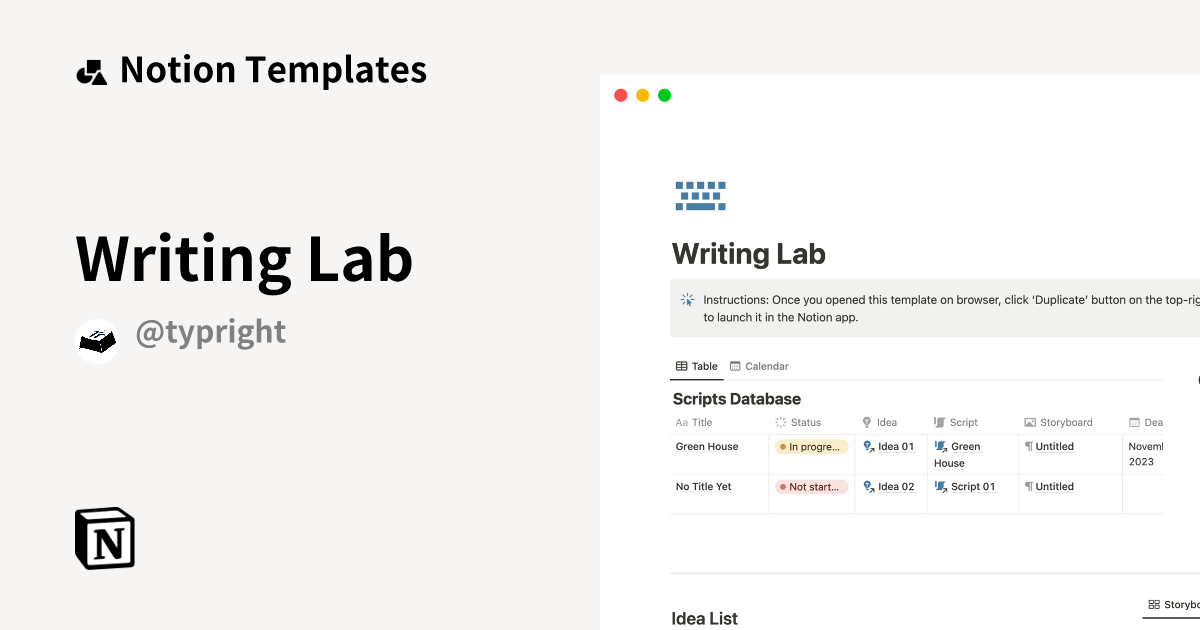Screen dimensions: 1200x630
Task: Click the keyboard page icon above Writing Lab
Action: point(700,195)
